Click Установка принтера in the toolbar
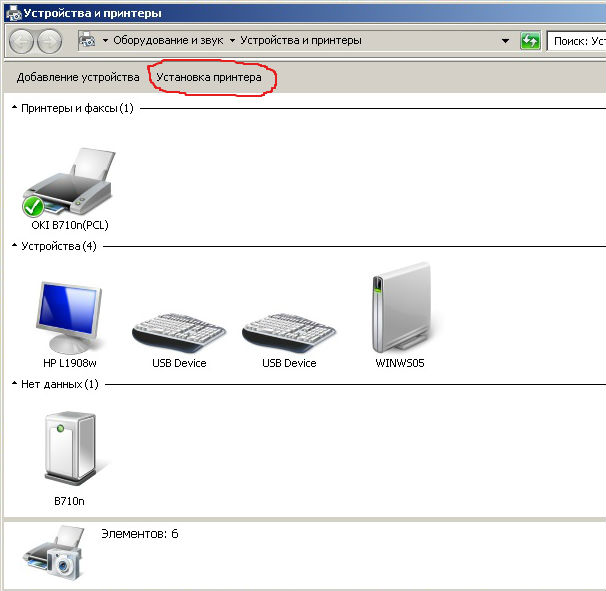Image resolution: width=606 pixels, height=591 pixels. pyautogui.click(x=209, y=77)
